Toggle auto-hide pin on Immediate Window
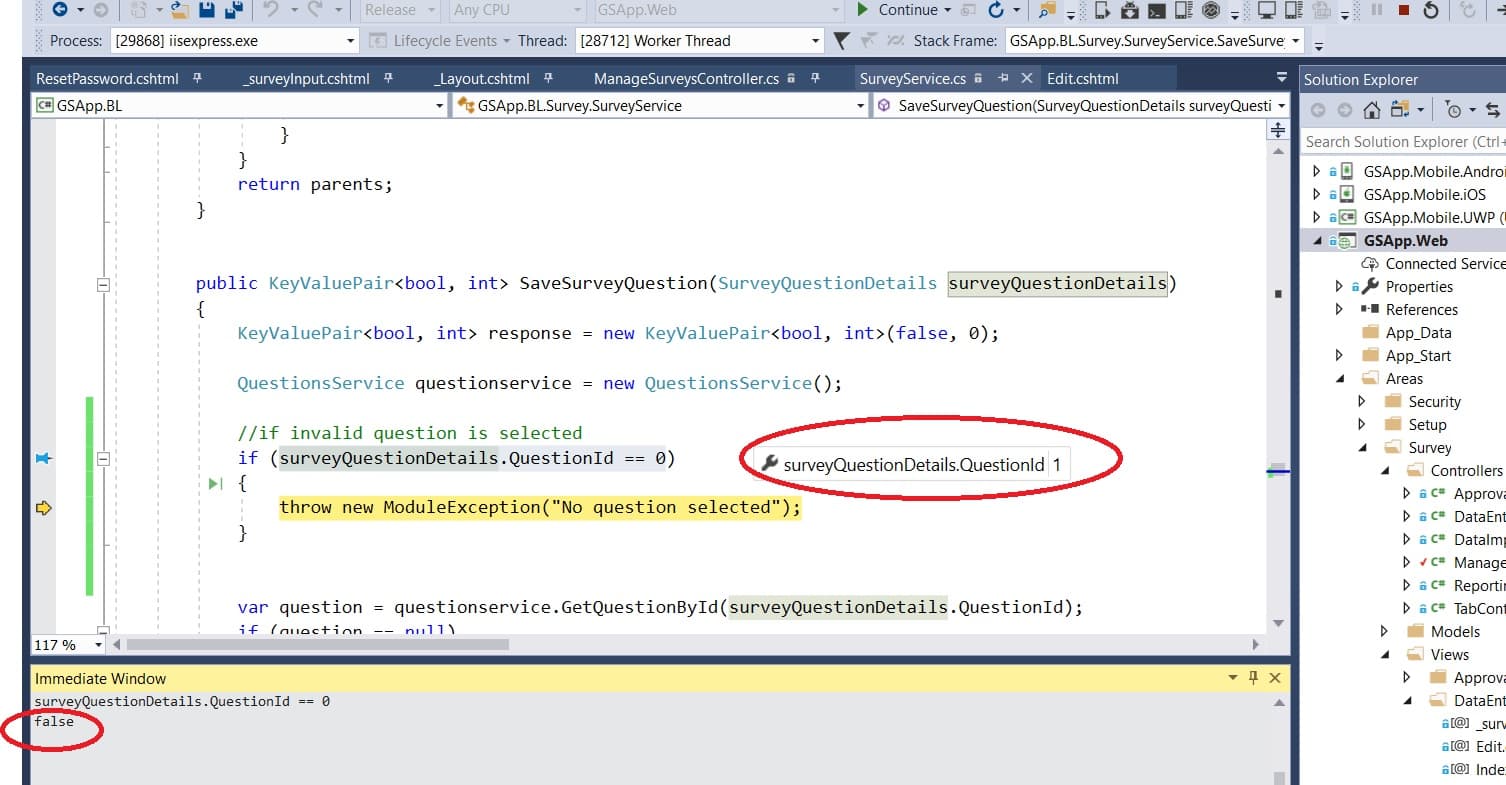The image size is (1506, 785). 1253,678
